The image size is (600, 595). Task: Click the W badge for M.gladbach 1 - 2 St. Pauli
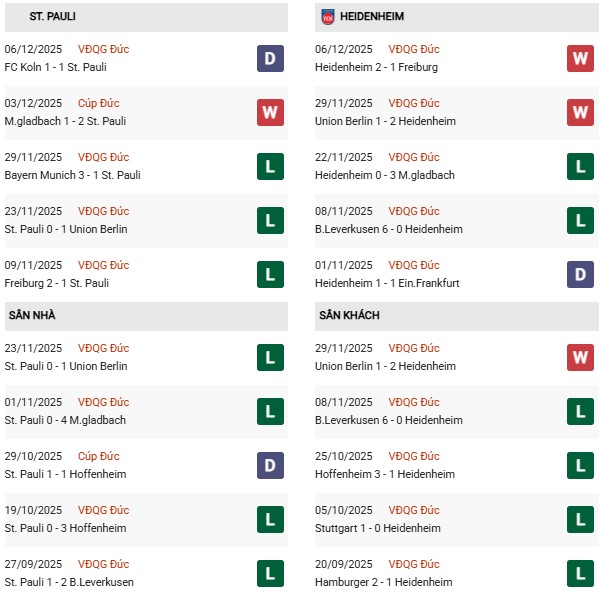point(270,112)
